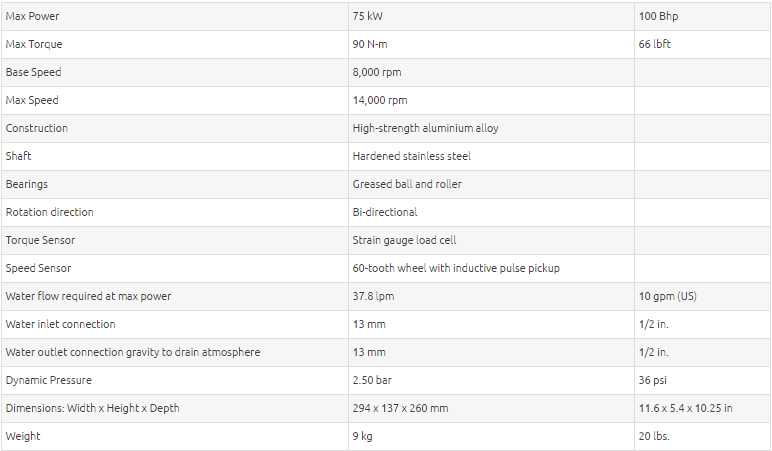The image size is (772, 451).
Task: Click the 14,000 rpm max speed value
Action: [x=380, y=100]
